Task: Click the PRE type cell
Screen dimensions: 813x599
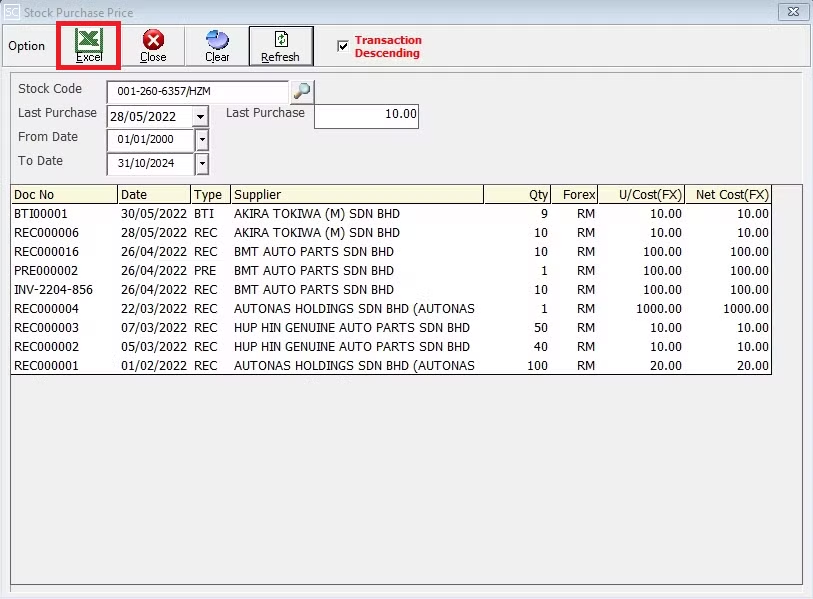Action: [205, 271]
